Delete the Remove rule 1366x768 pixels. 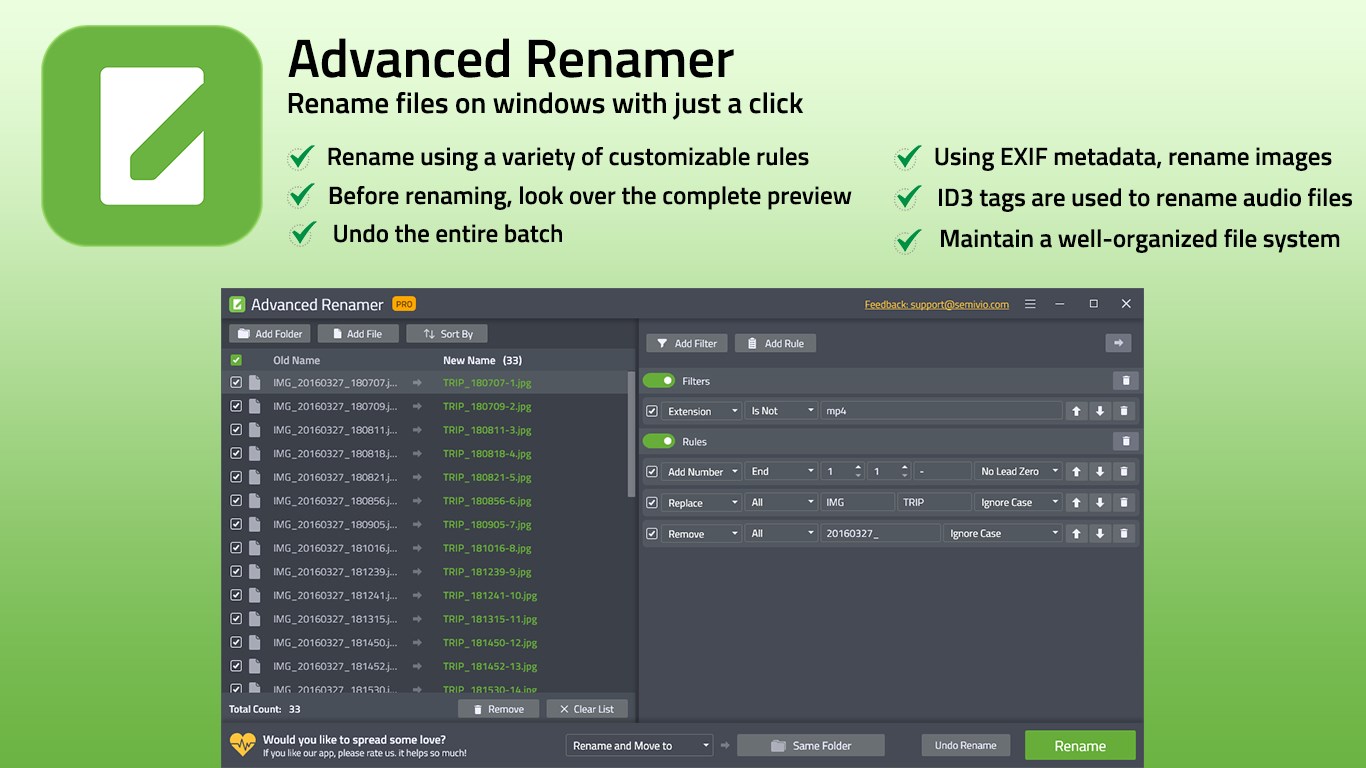pyautogui.click(x=1124, y=533)
